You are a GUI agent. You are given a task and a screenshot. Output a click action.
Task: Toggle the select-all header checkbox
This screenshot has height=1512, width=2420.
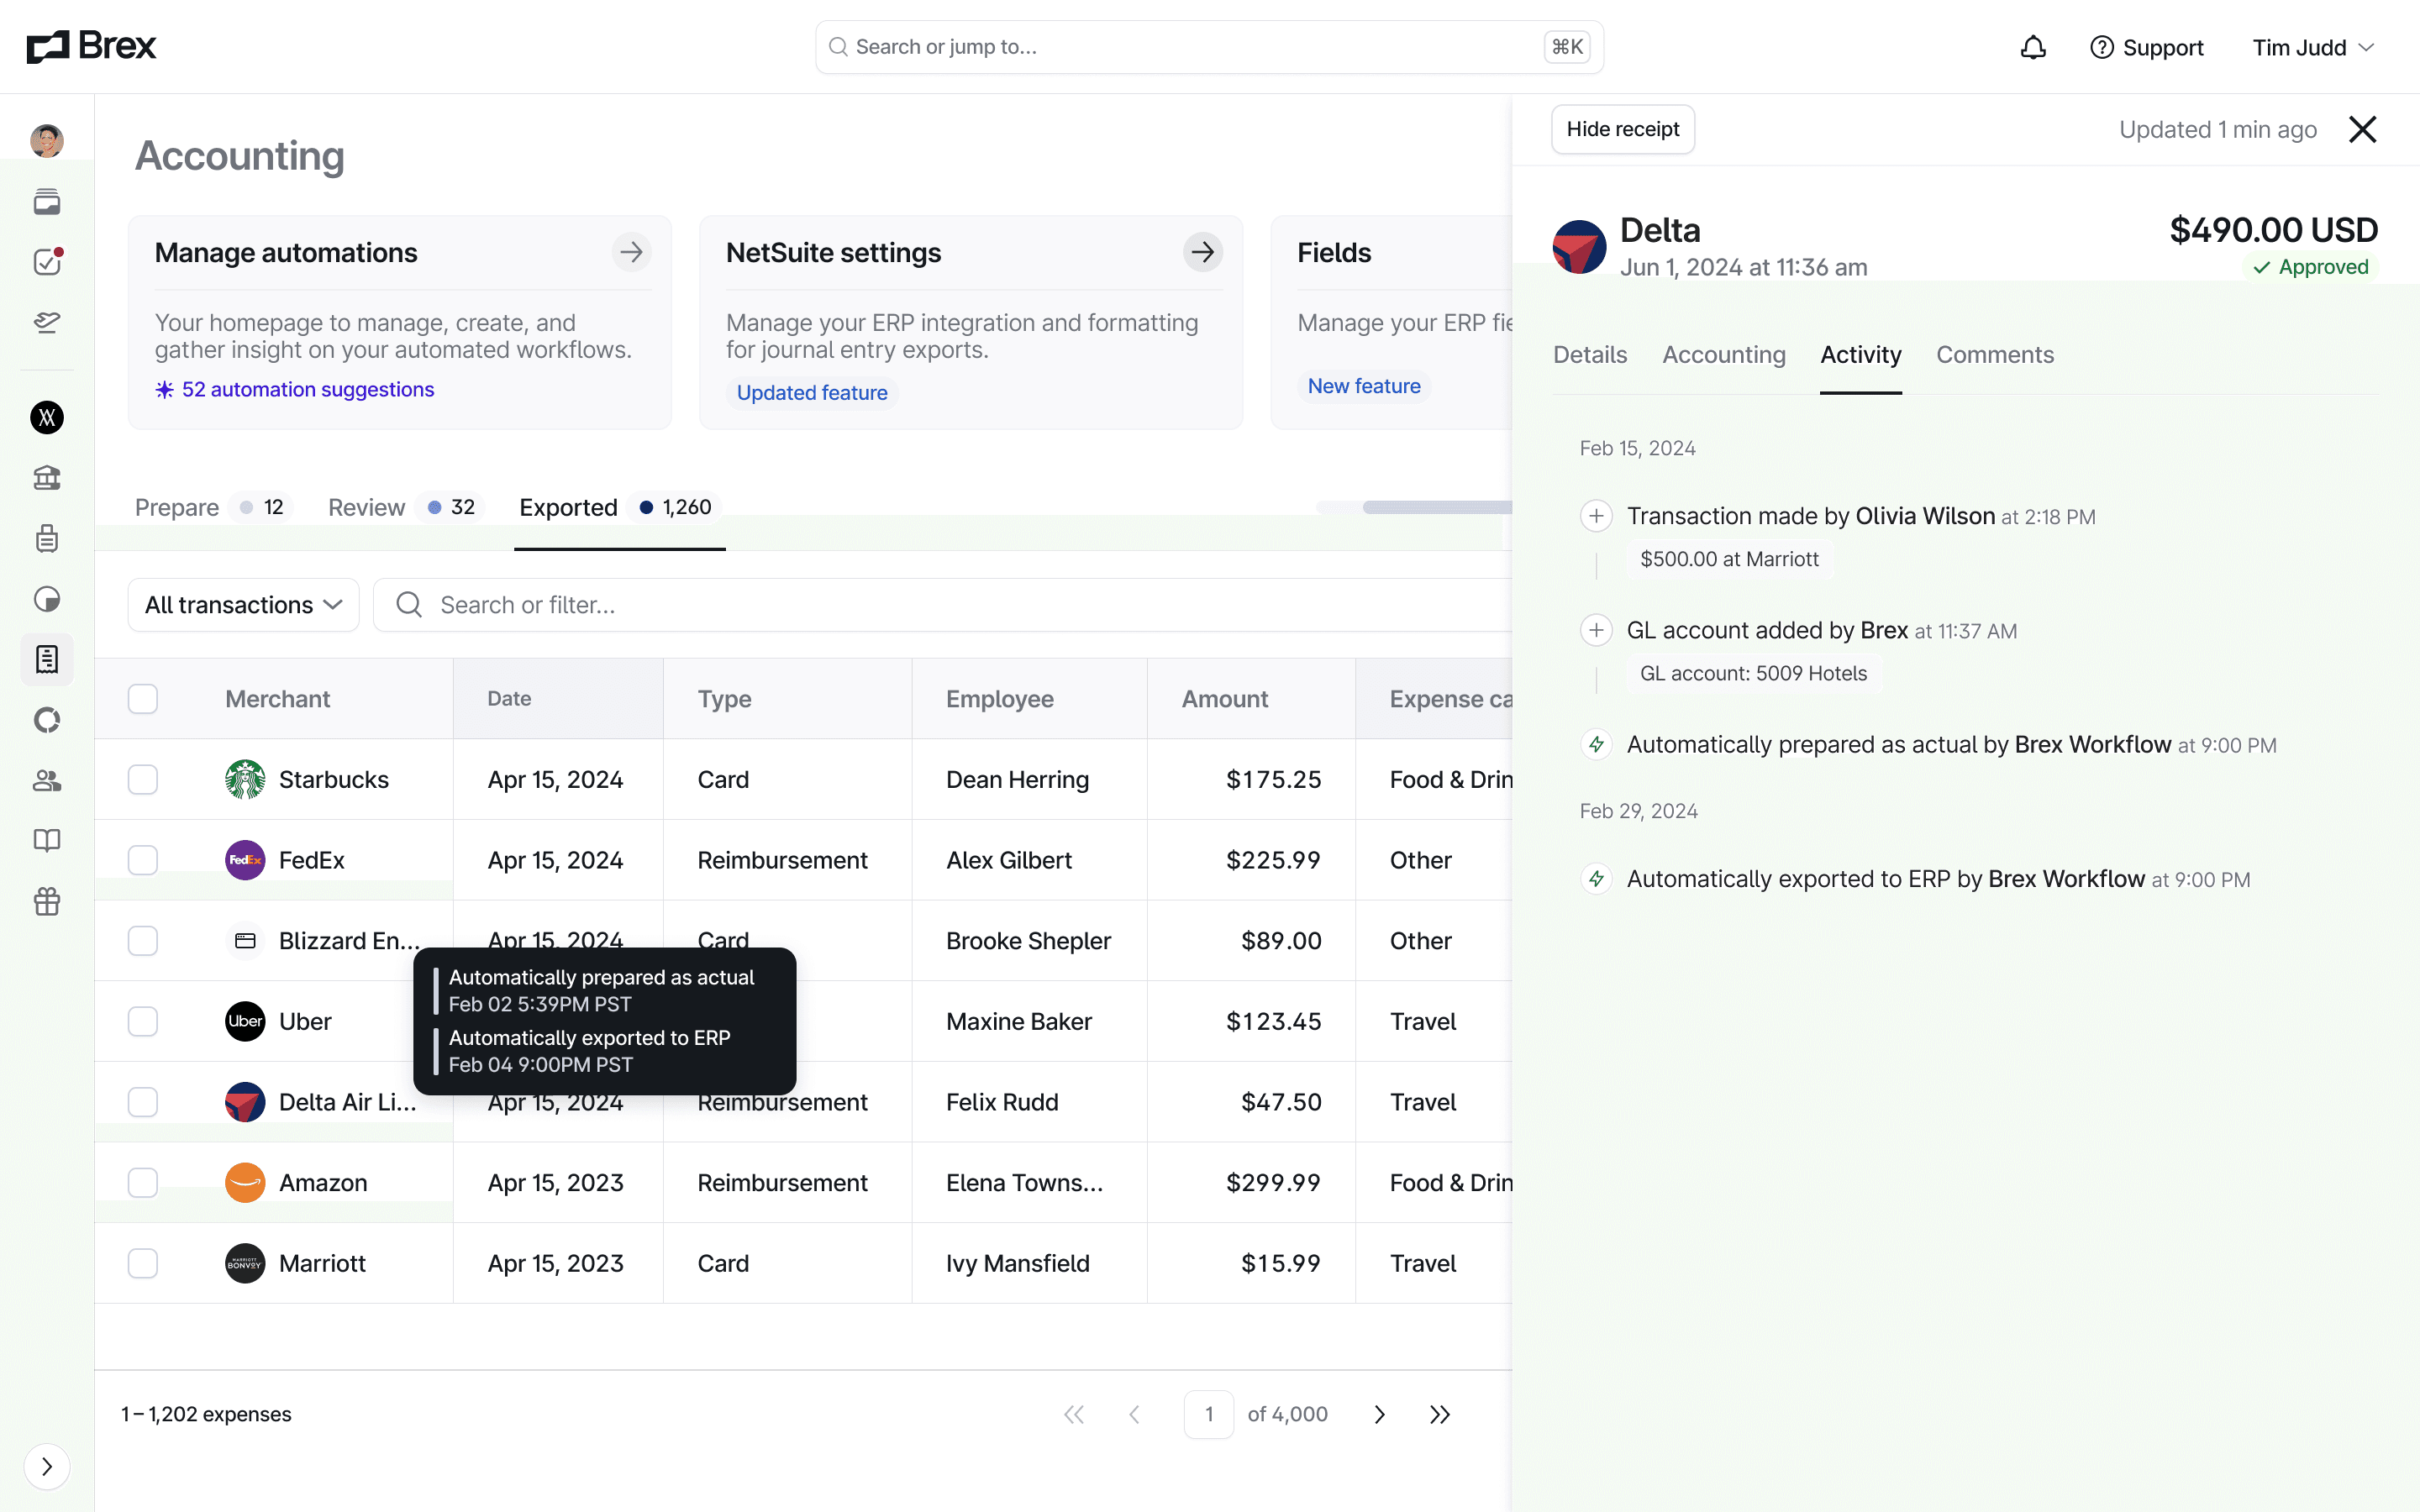pyautogui.click(x=143, y=698)
